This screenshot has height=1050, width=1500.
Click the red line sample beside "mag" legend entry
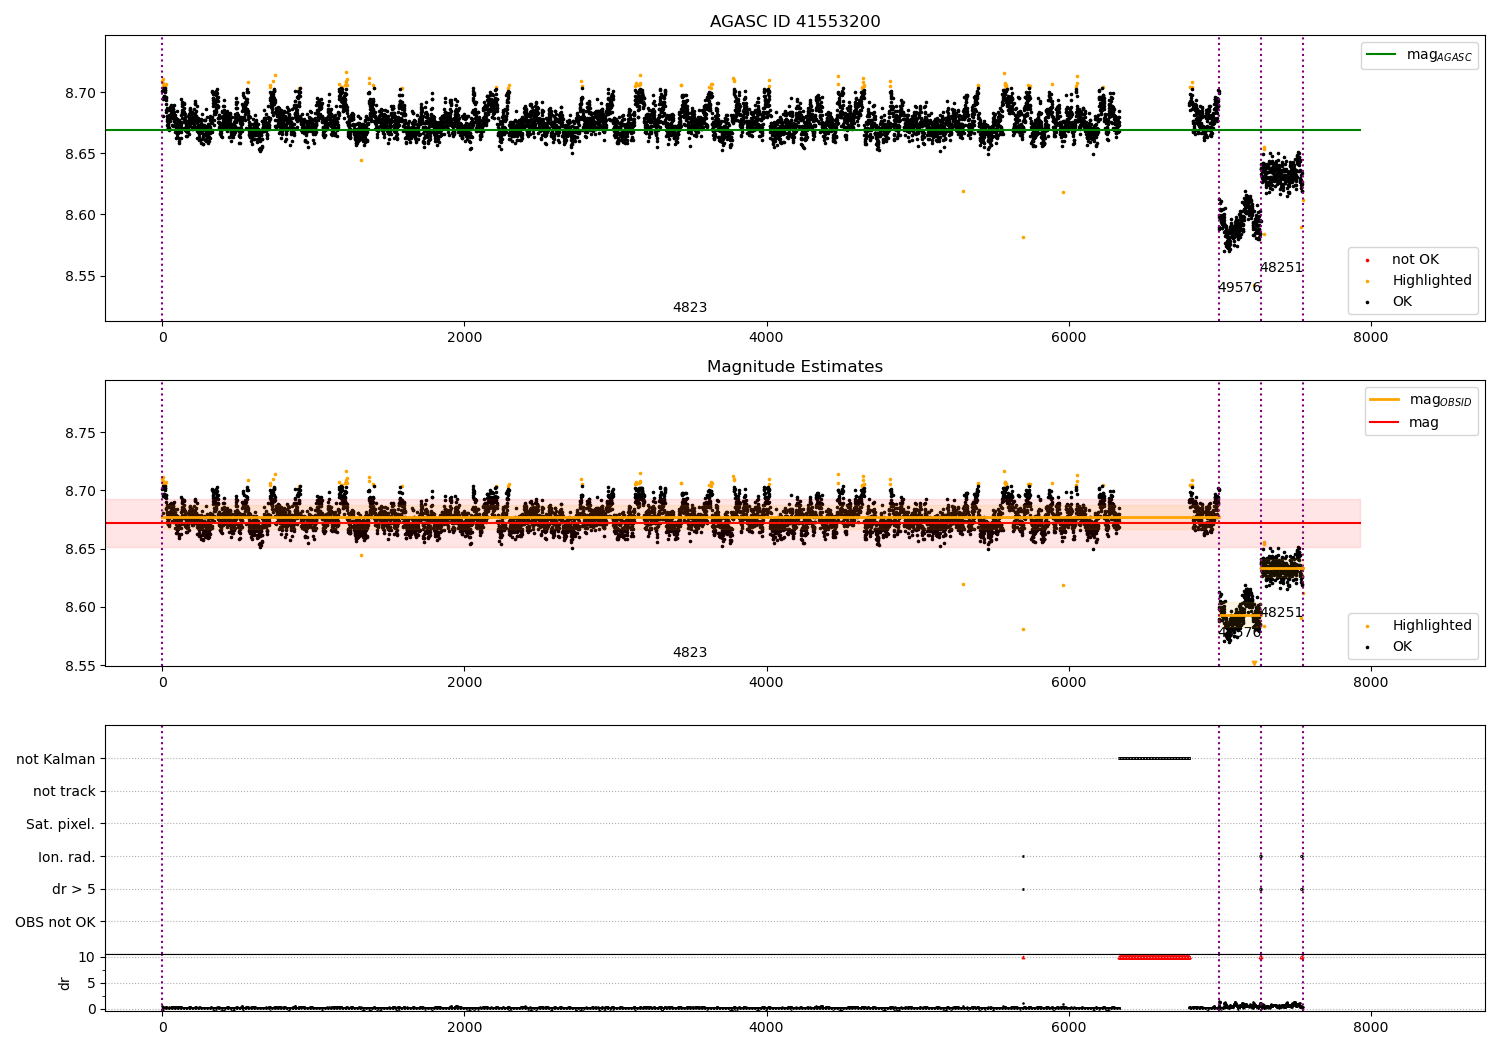[1384, 423]
